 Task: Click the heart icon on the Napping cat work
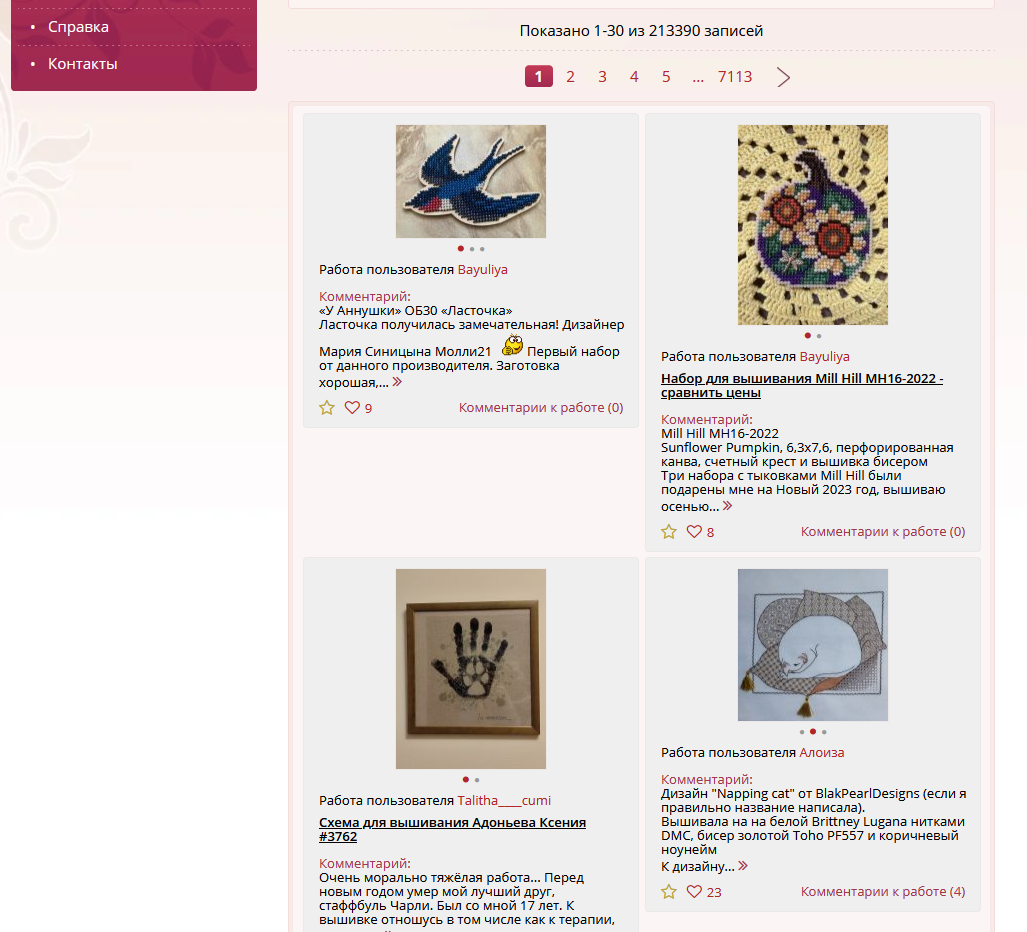pyautogui.click(x=694, y=891)
